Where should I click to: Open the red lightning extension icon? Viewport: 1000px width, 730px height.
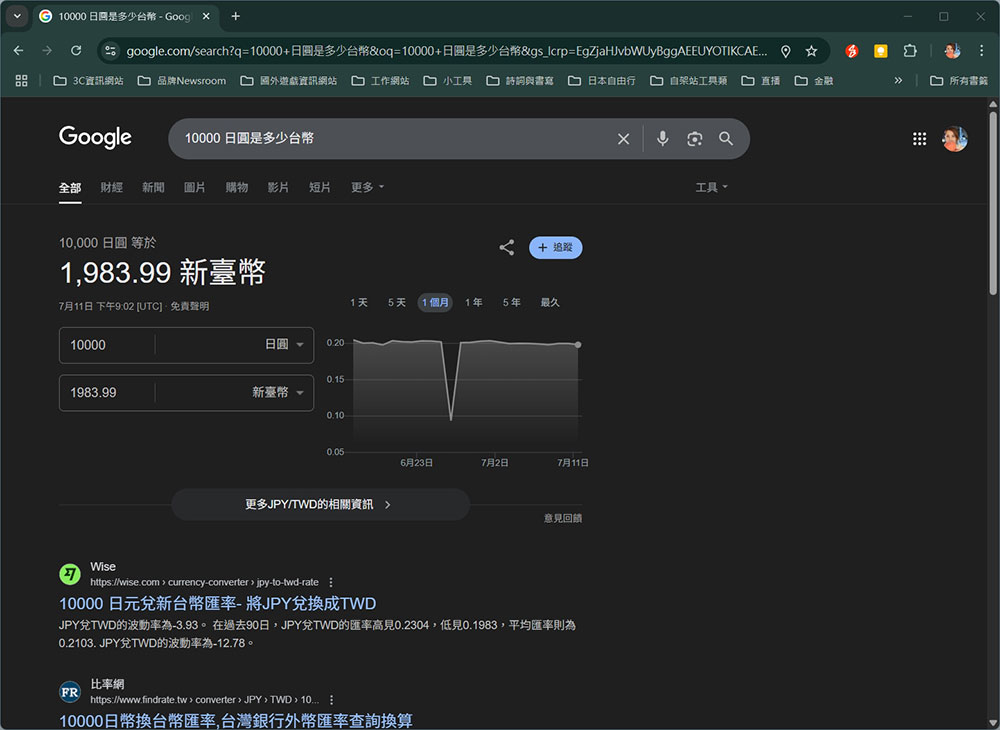point(851,51)
